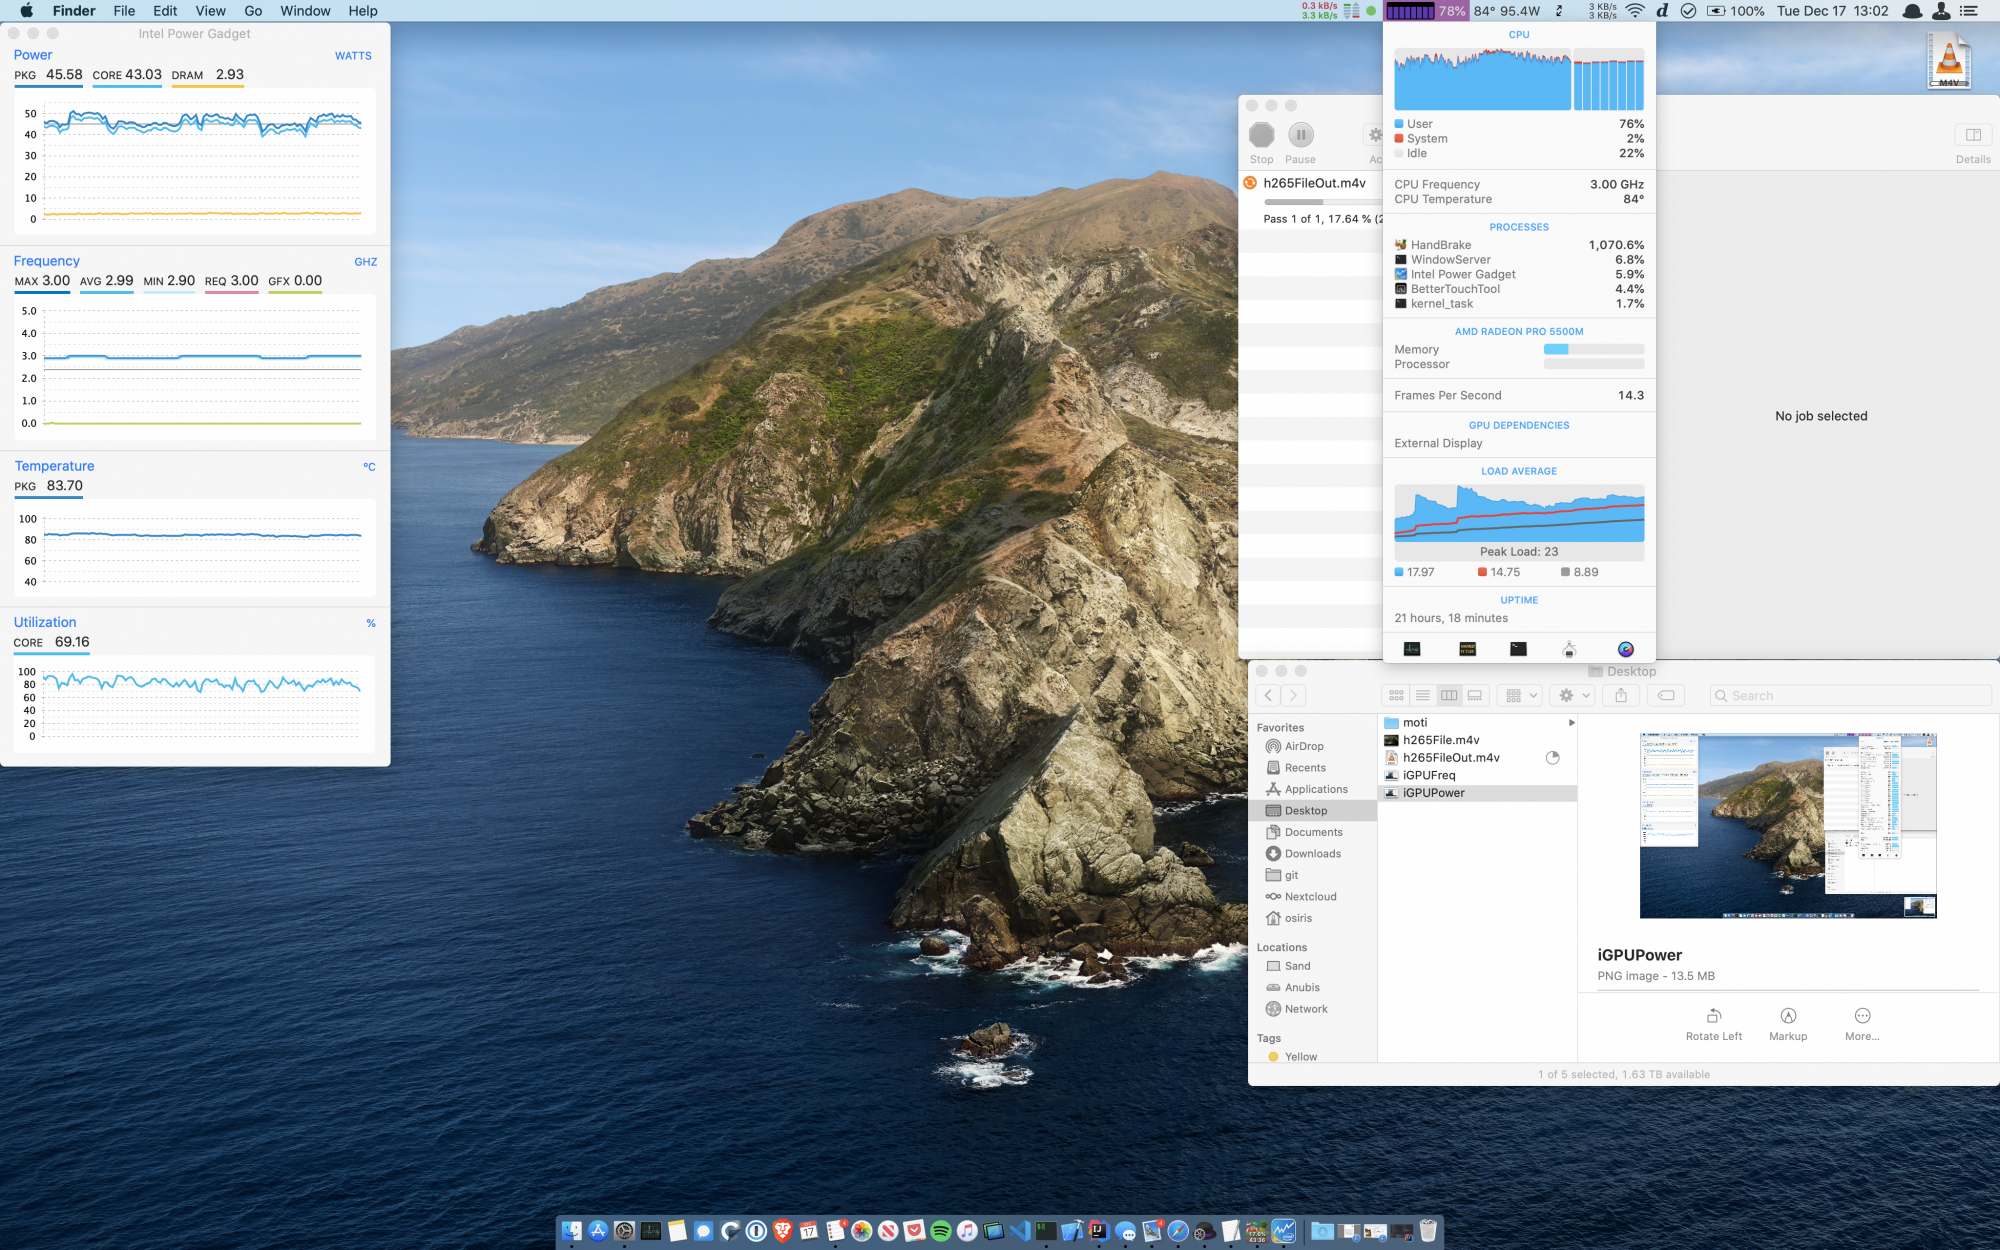The width and height of the screenshot is (2000, 1250).
Task: Click the Finder search field
Action: coord(1850,695)
